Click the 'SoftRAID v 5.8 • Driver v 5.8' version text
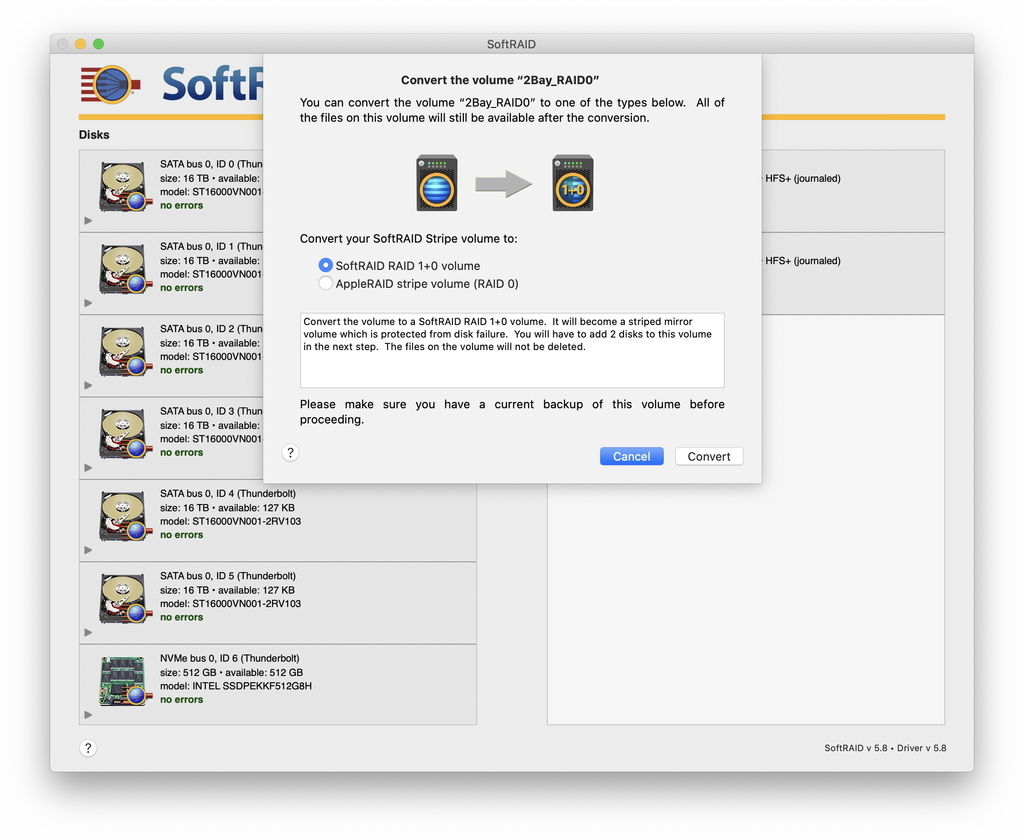 [x=885, y=748]
